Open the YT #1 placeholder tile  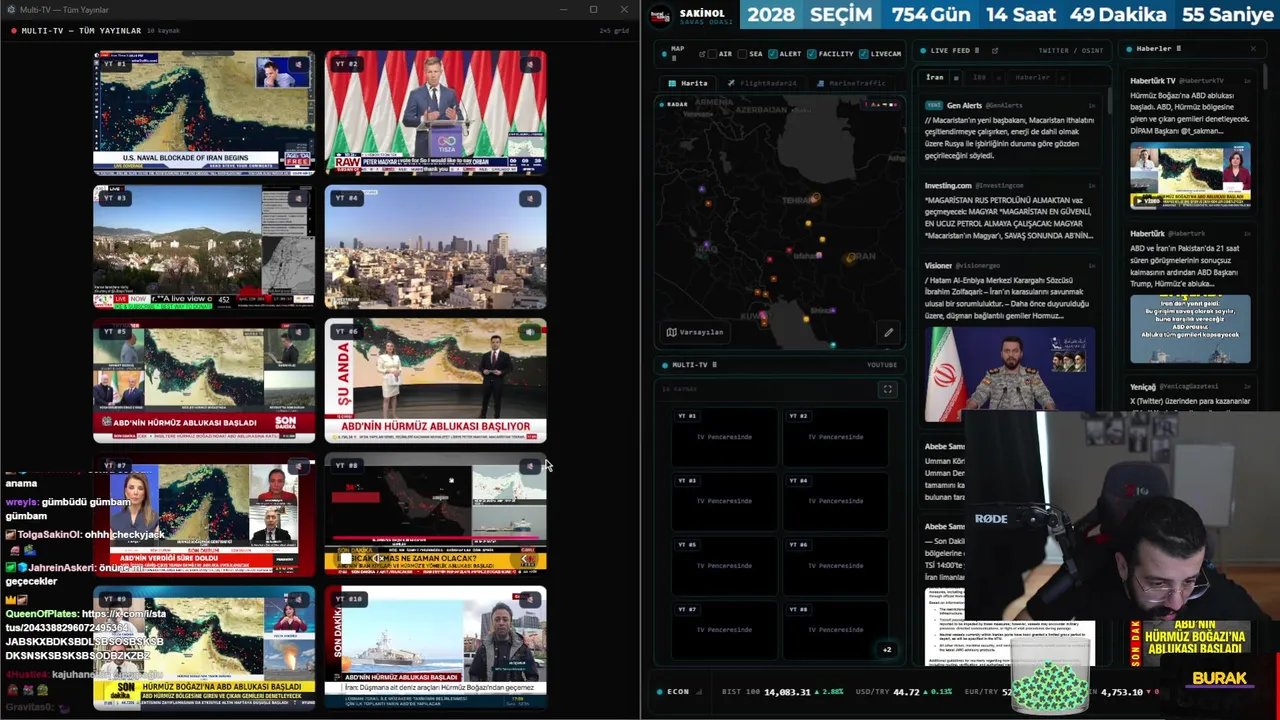click(x=723, y=436)
